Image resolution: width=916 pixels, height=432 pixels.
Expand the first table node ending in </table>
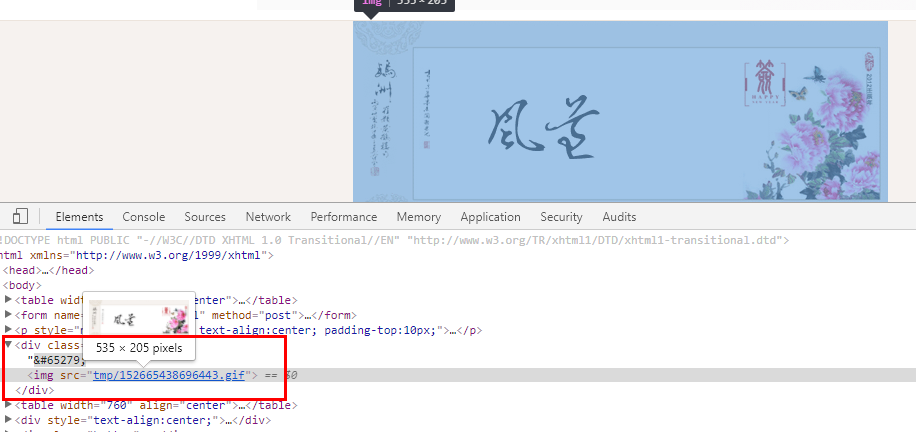point(8,300)
